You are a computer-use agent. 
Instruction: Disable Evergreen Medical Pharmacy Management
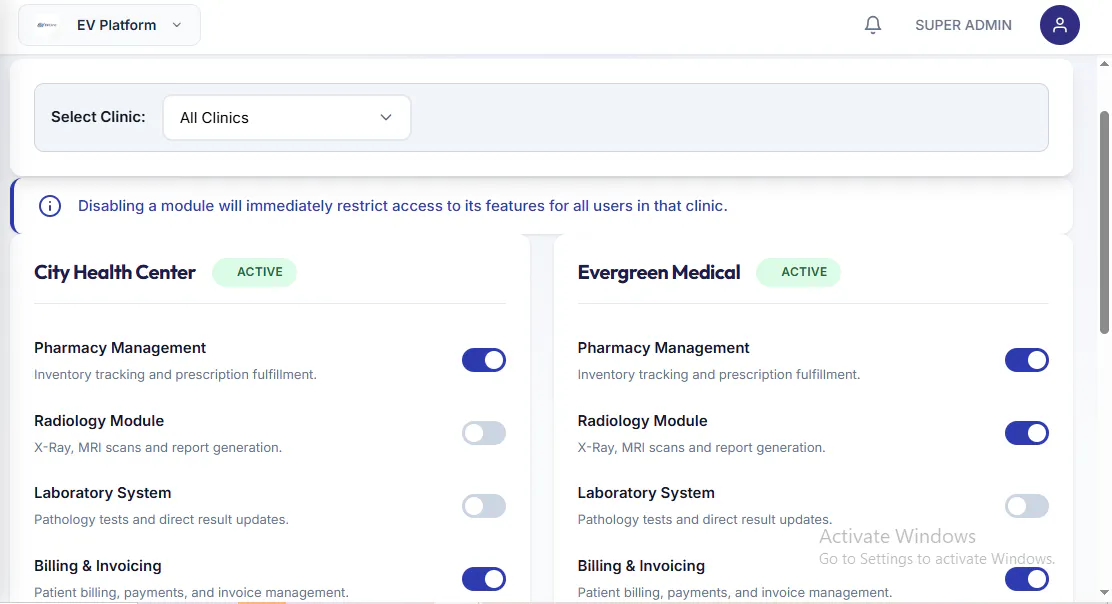point(1026,360)
